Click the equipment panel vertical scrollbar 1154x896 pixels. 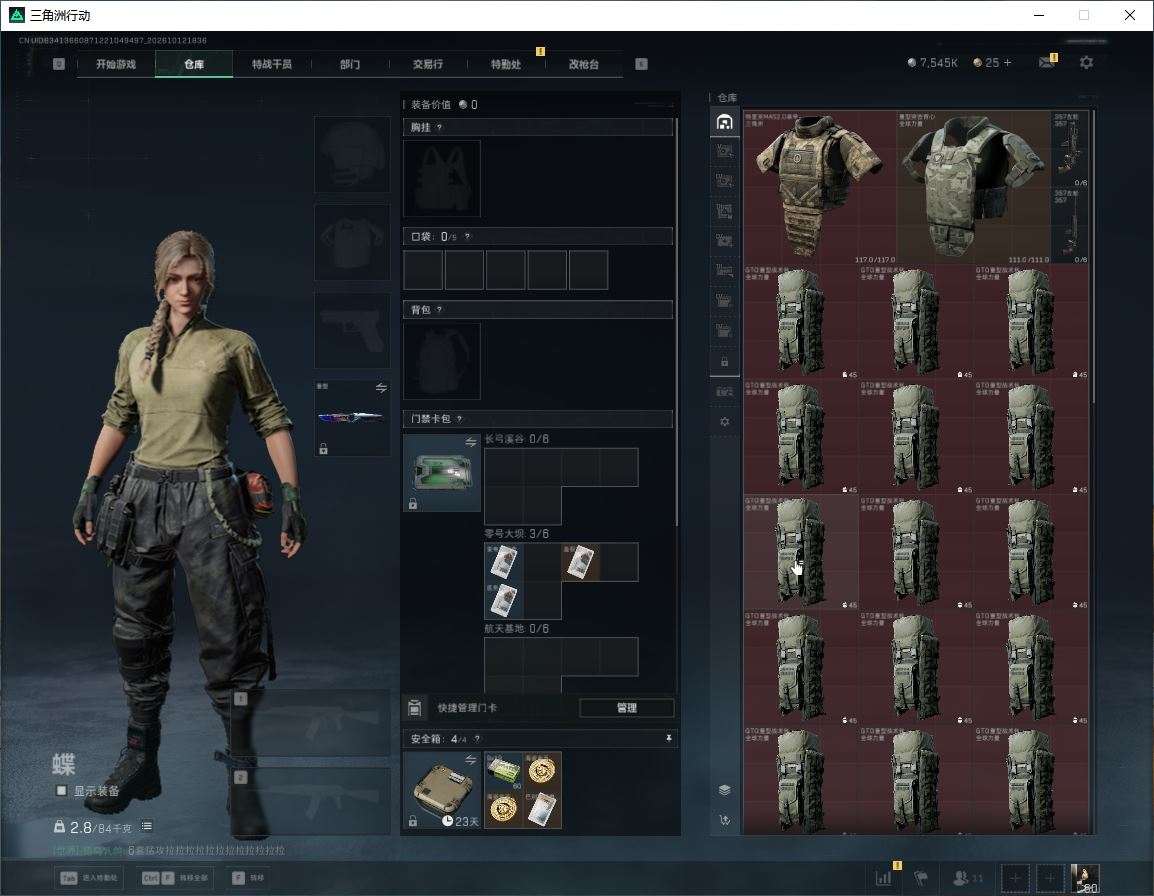coord(676,322)
